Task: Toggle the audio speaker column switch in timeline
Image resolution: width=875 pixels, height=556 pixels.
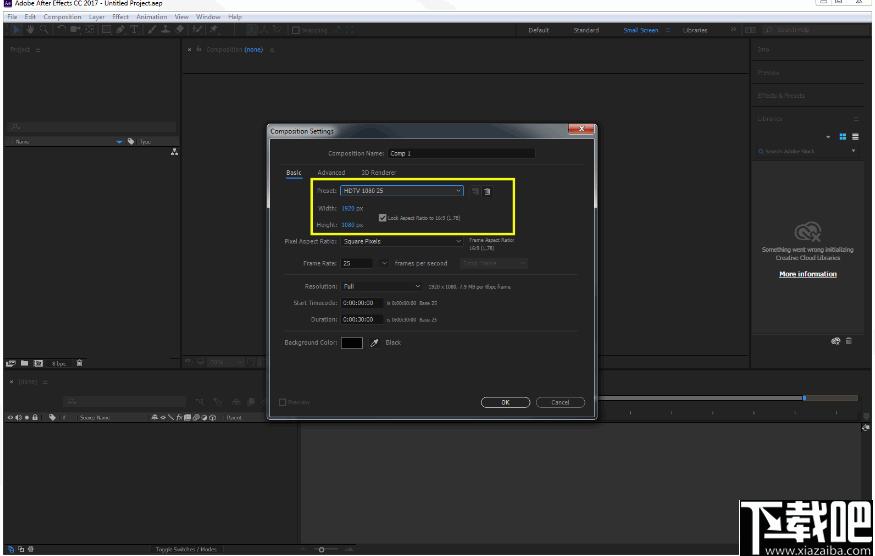Action: click(18, 418)
